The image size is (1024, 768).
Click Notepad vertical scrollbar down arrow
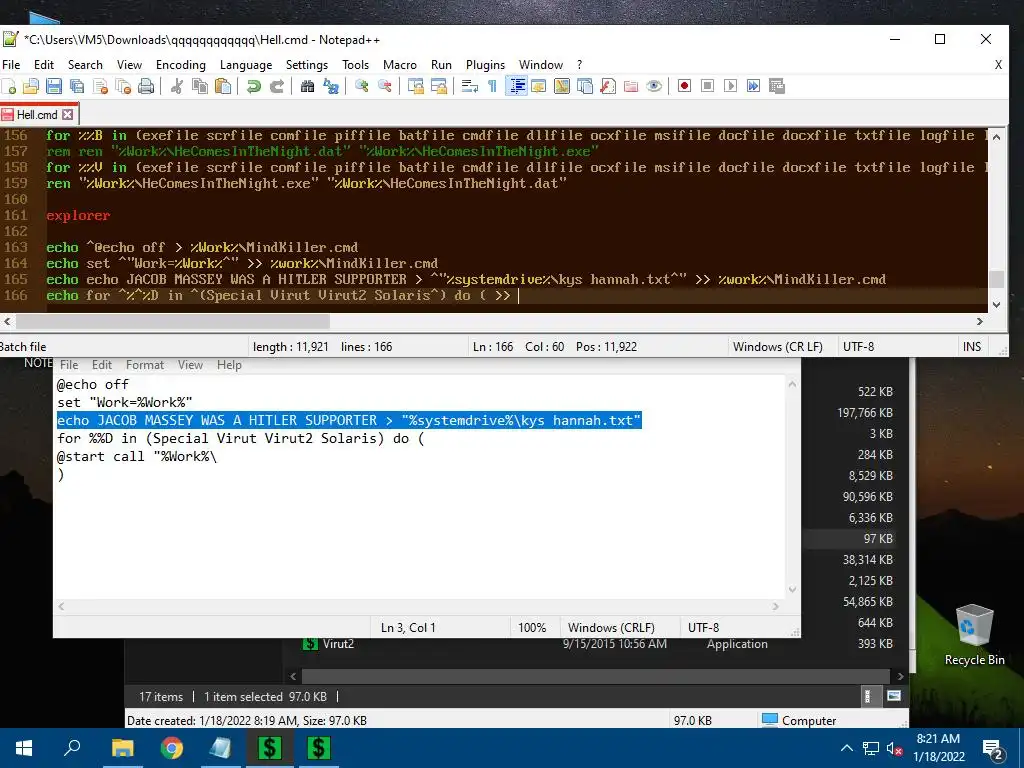click(x=792, y=590)
